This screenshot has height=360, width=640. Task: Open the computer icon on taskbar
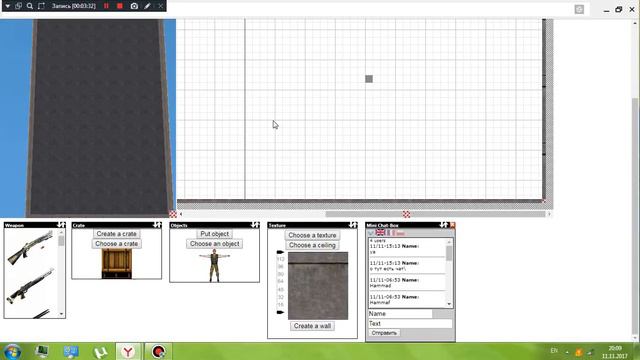coord(42,351)
